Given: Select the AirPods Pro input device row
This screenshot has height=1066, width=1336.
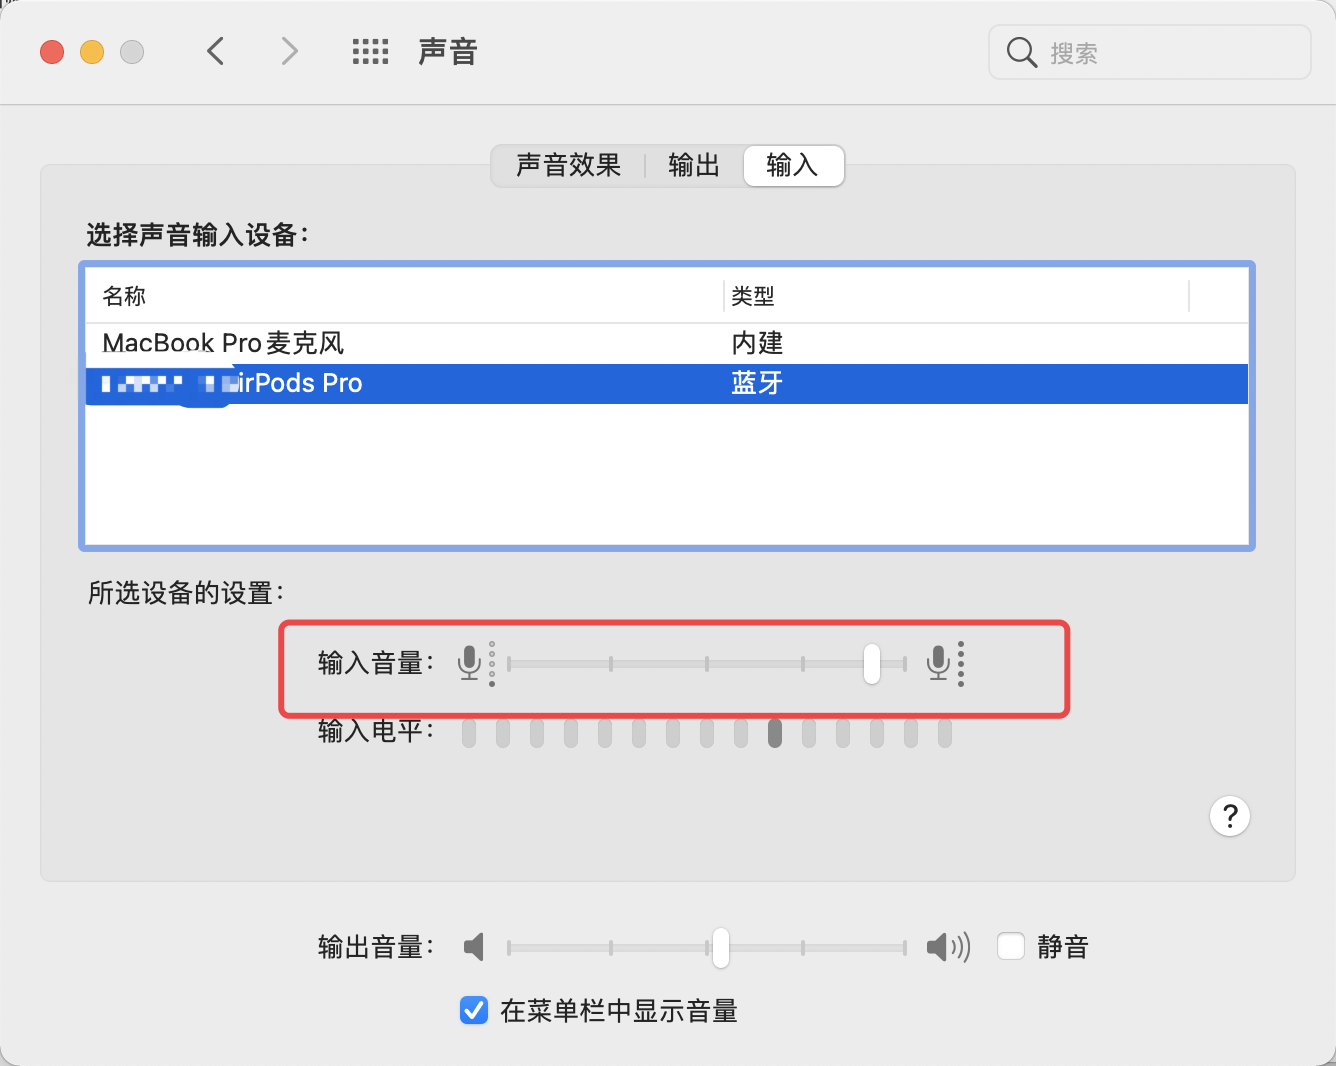Looking at the screenshot, I should pyautogui.click(x=667, y=384).
